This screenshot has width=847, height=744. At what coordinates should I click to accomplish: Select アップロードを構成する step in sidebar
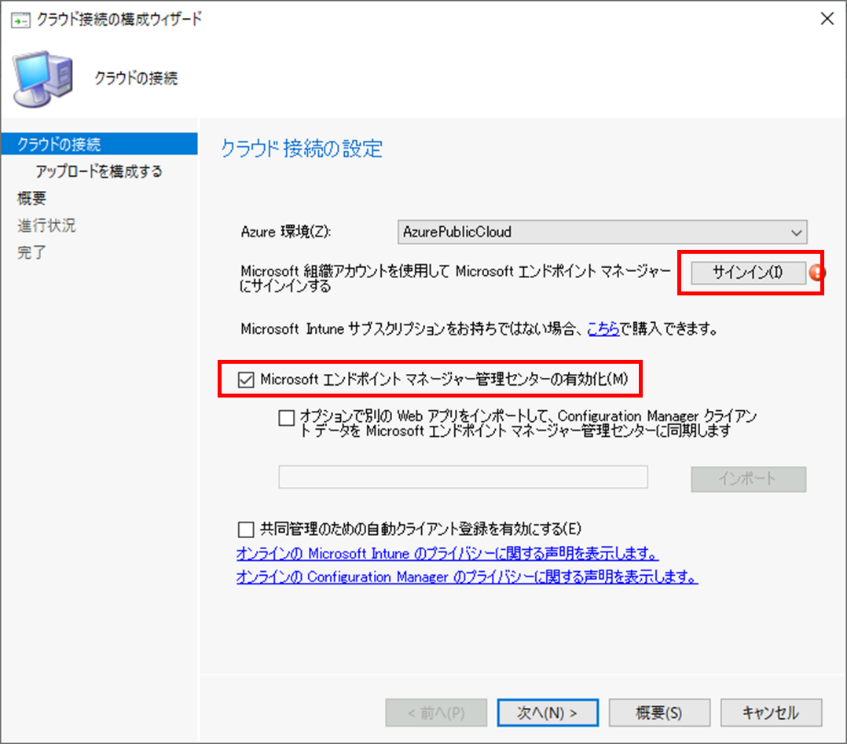(x=99, y=171)
